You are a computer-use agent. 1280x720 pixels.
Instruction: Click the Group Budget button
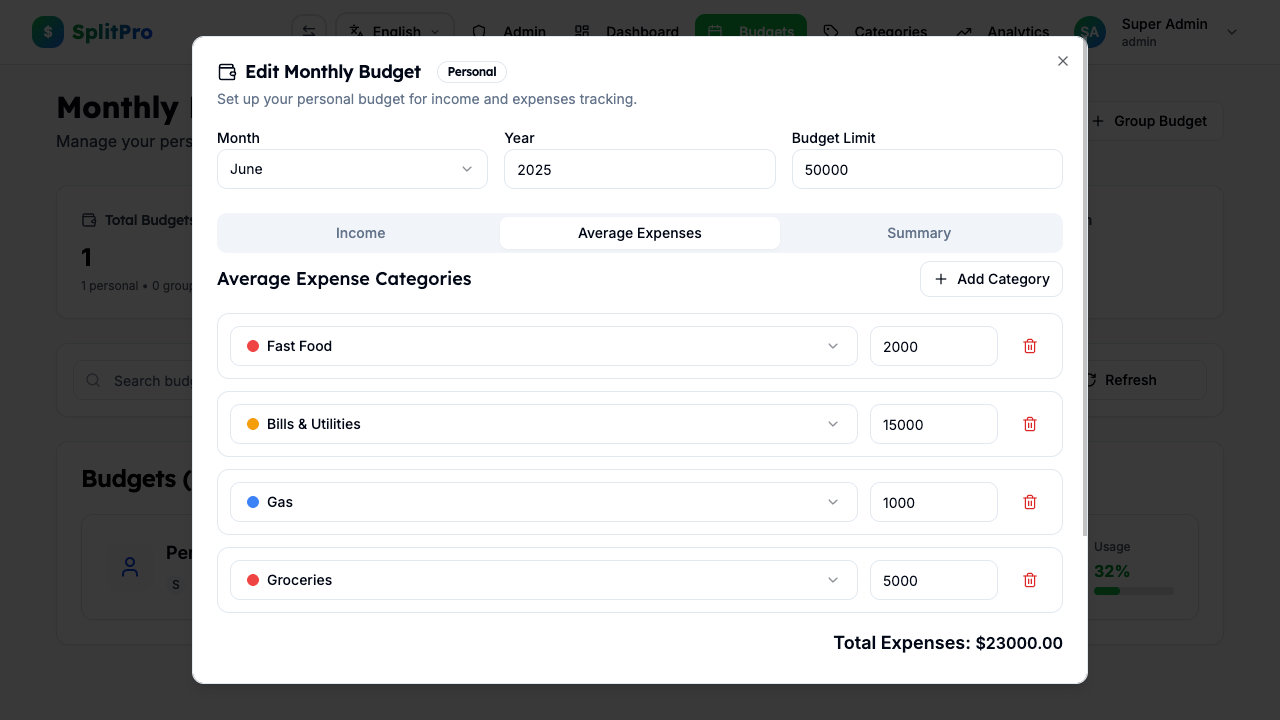tap(1151, 120)
